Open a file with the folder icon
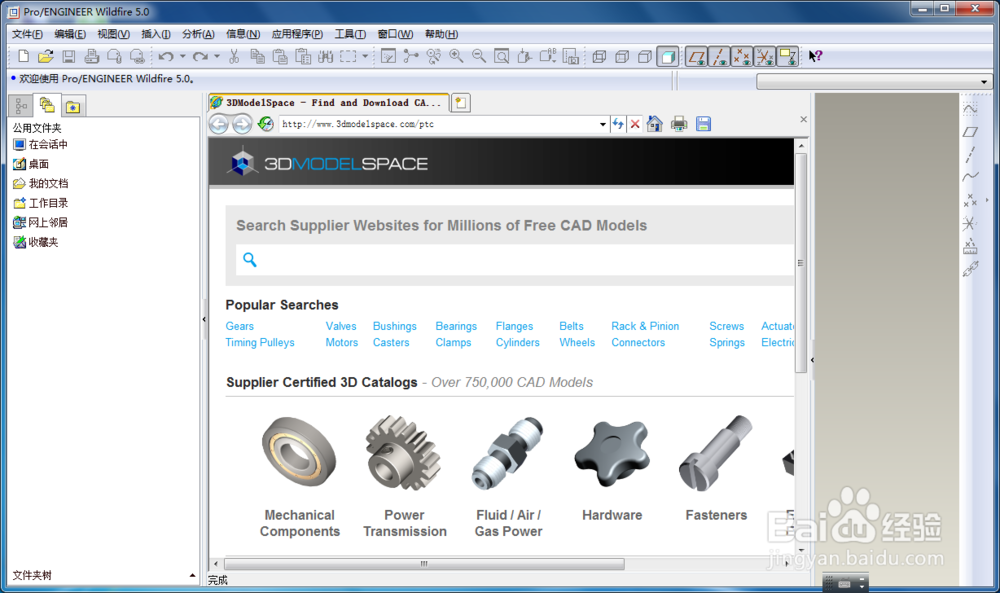 [45, 57]
